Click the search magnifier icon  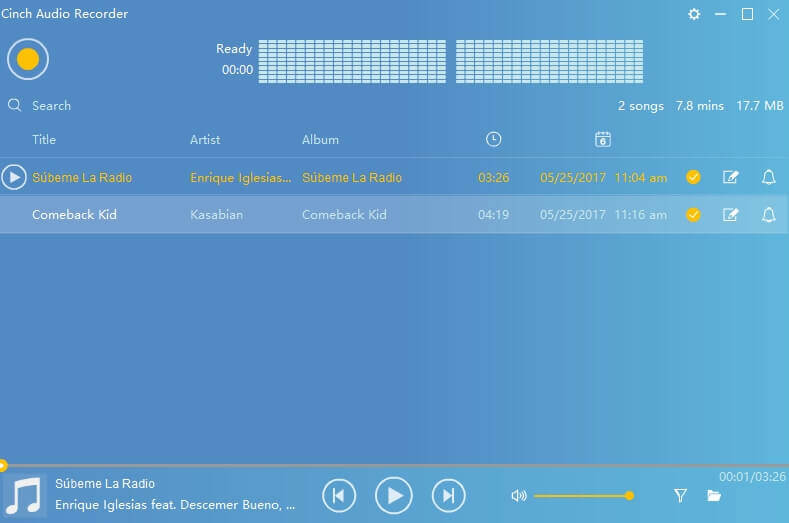click(15, 105)
